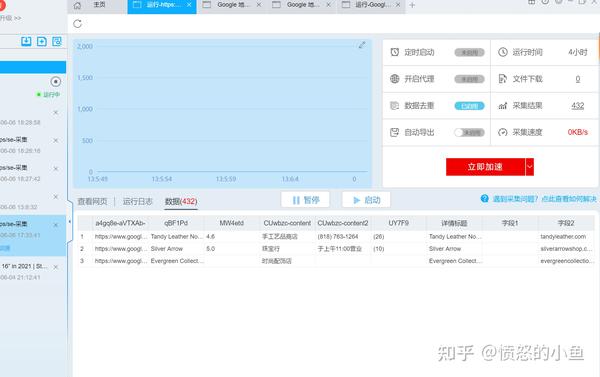Select the Silver Arrow cell under qBF1Pd
Viewport: 600px width, 377px height.
[x=176, y=249]
